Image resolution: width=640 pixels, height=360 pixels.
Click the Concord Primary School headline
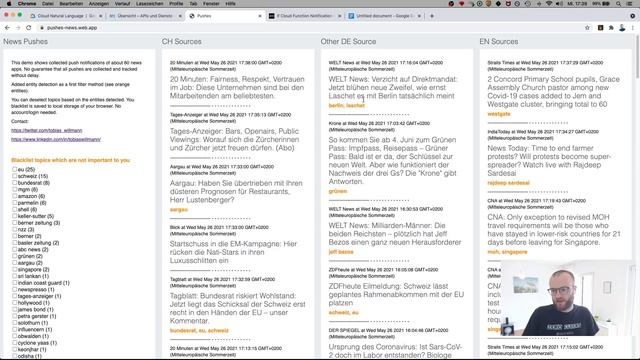(553, 91)
